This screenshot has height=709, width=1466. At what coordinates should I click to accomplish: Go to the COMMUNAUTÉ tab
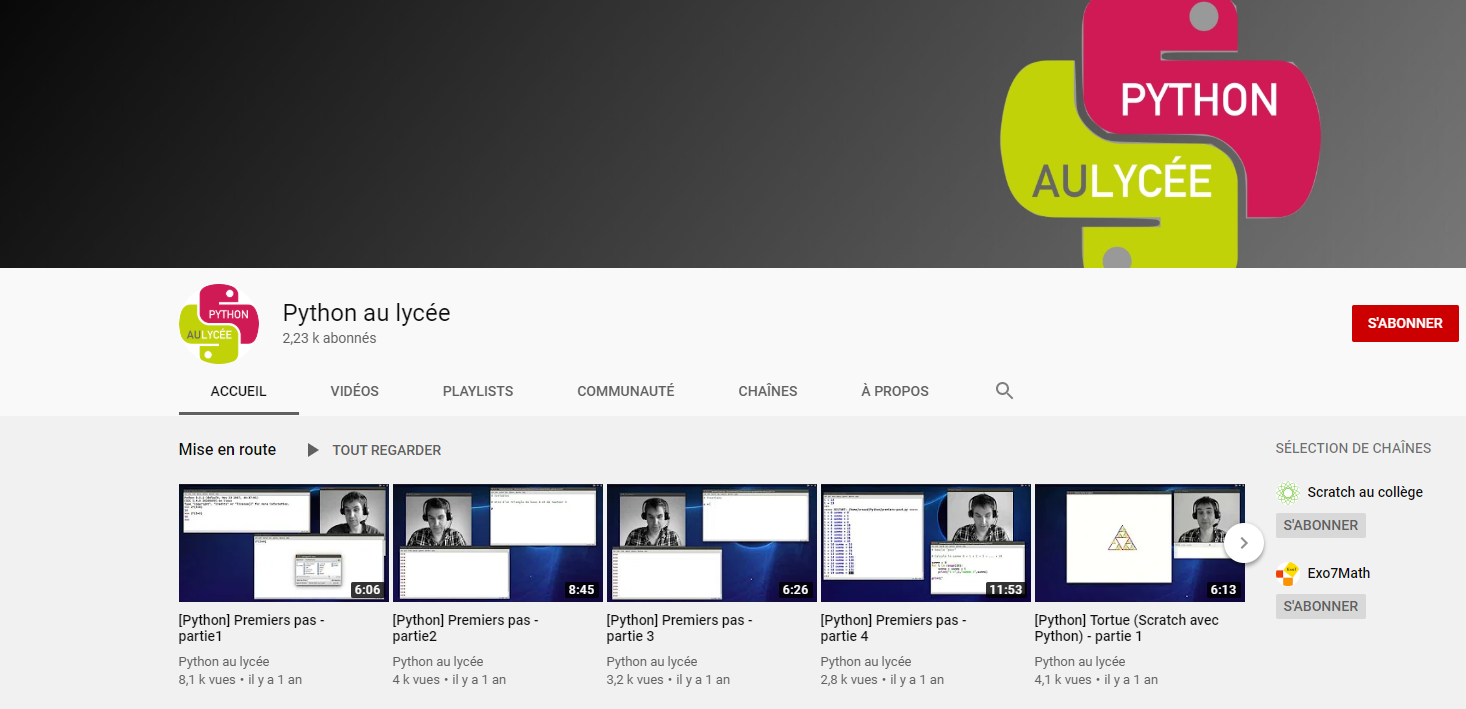click(626, 391)
